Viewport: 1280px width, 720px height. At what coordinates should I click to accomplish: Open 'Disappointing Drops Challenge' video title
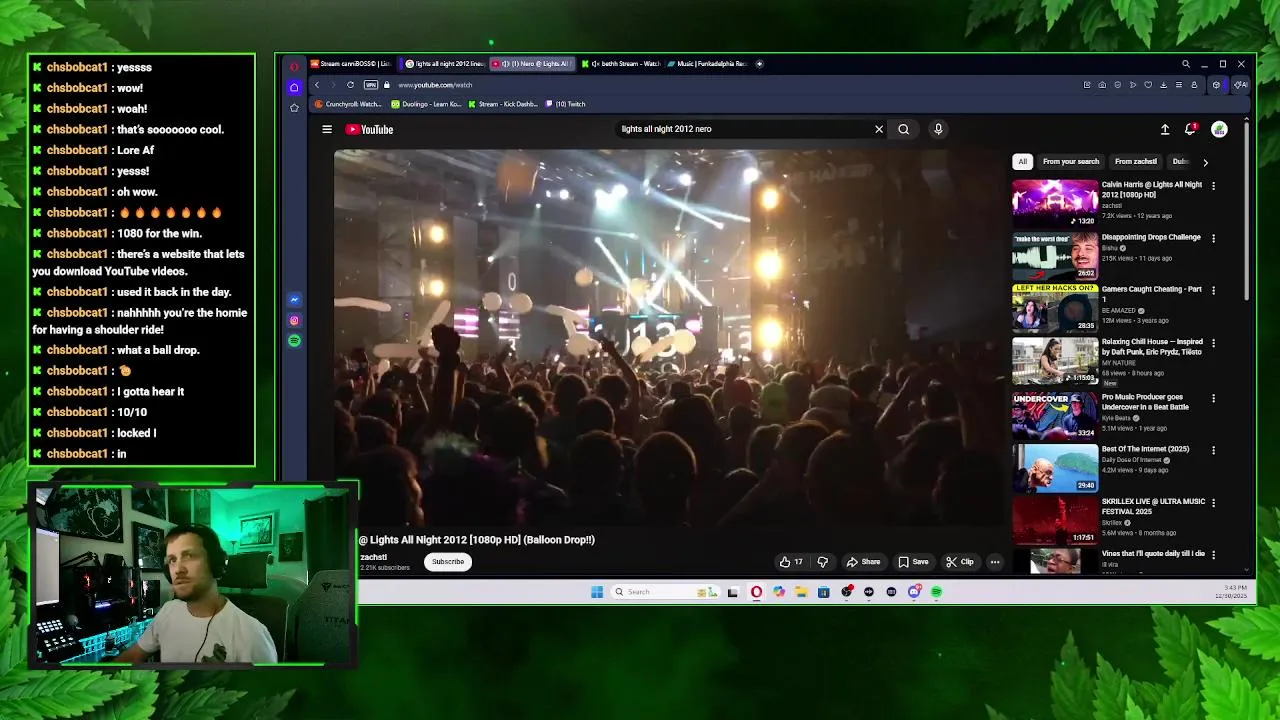tap(1151, 237)
